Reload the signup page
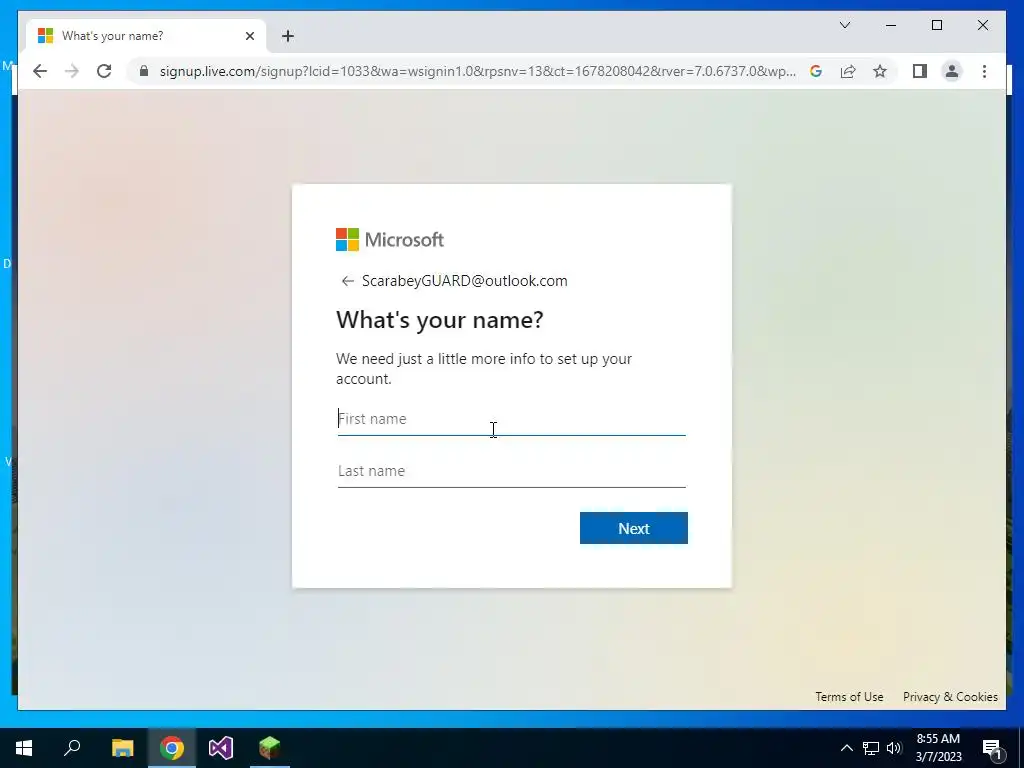 tap(104, 71)
